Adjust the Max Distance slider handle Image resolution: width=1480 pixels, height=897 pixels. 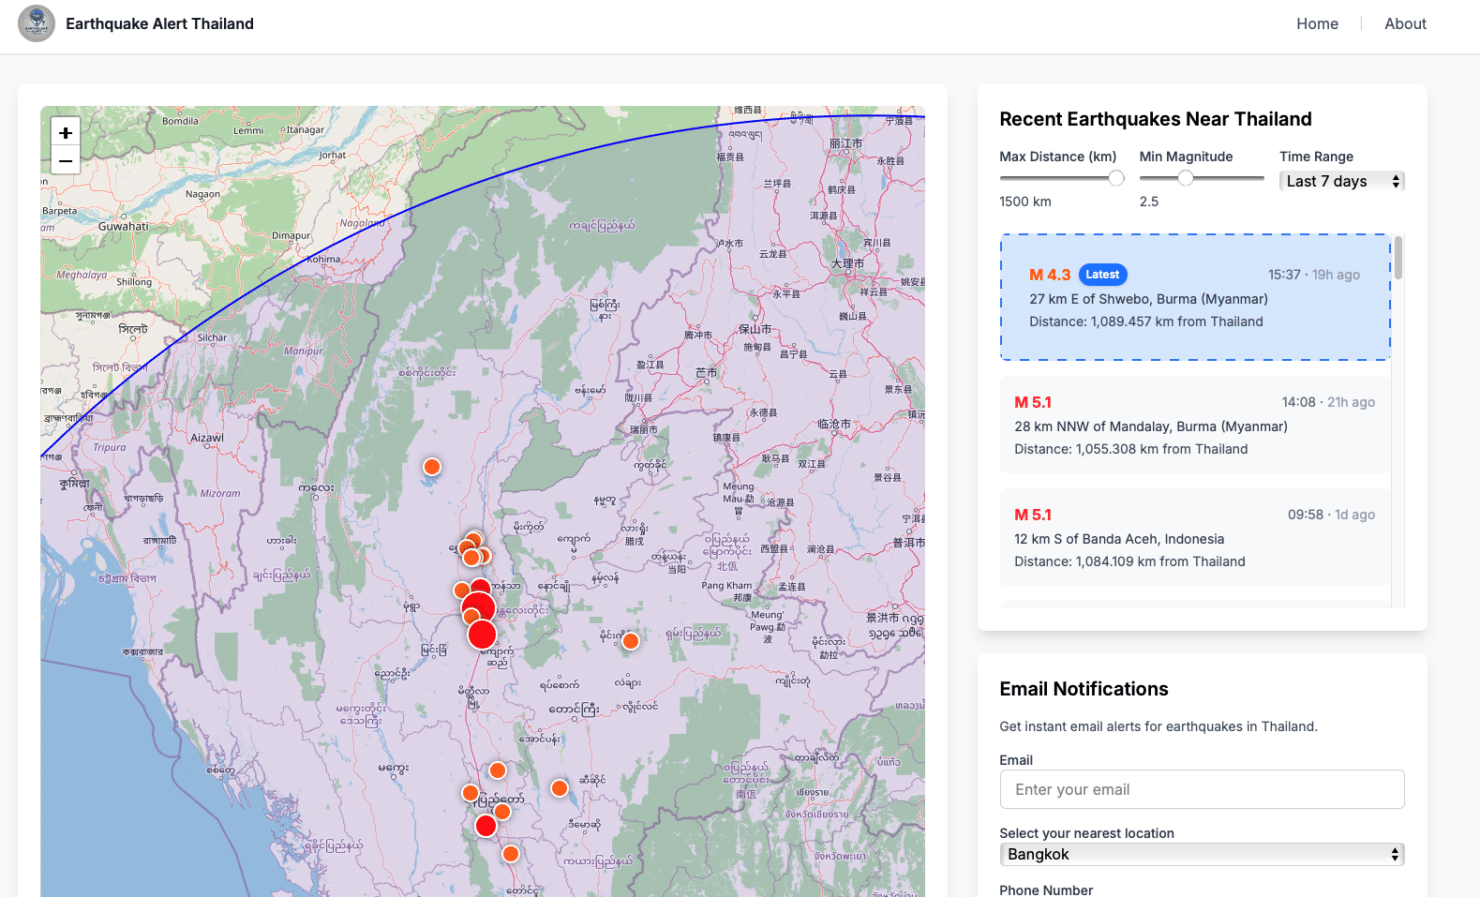pos(1116,177)
